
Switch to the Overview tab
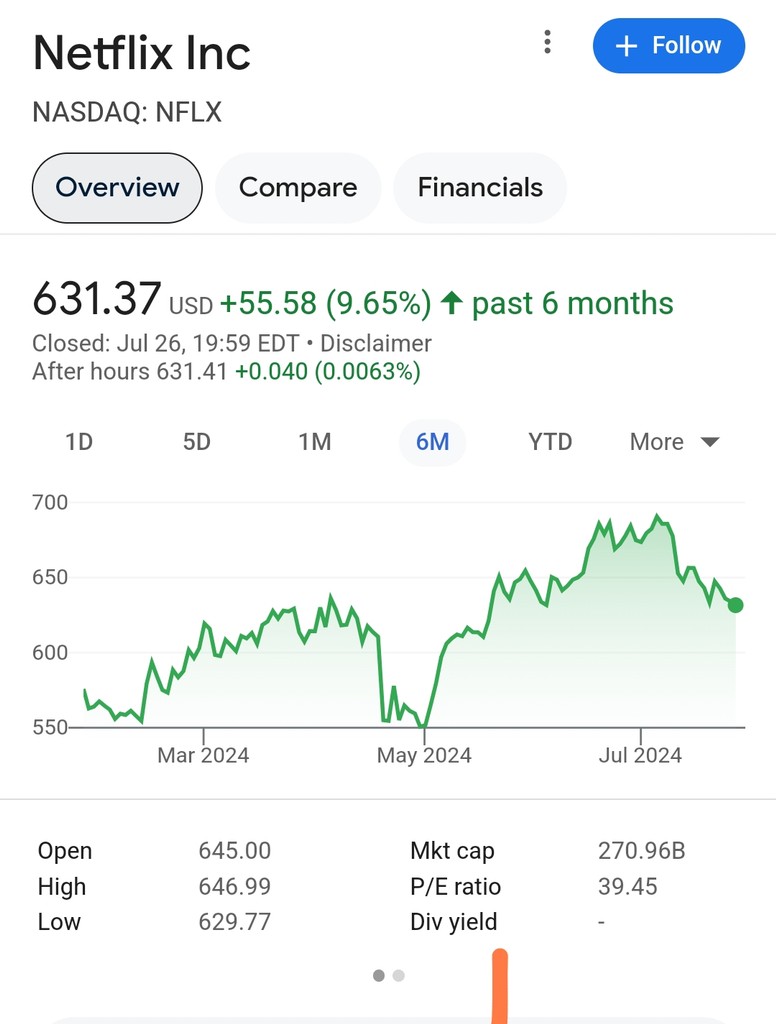coord(117,187)
